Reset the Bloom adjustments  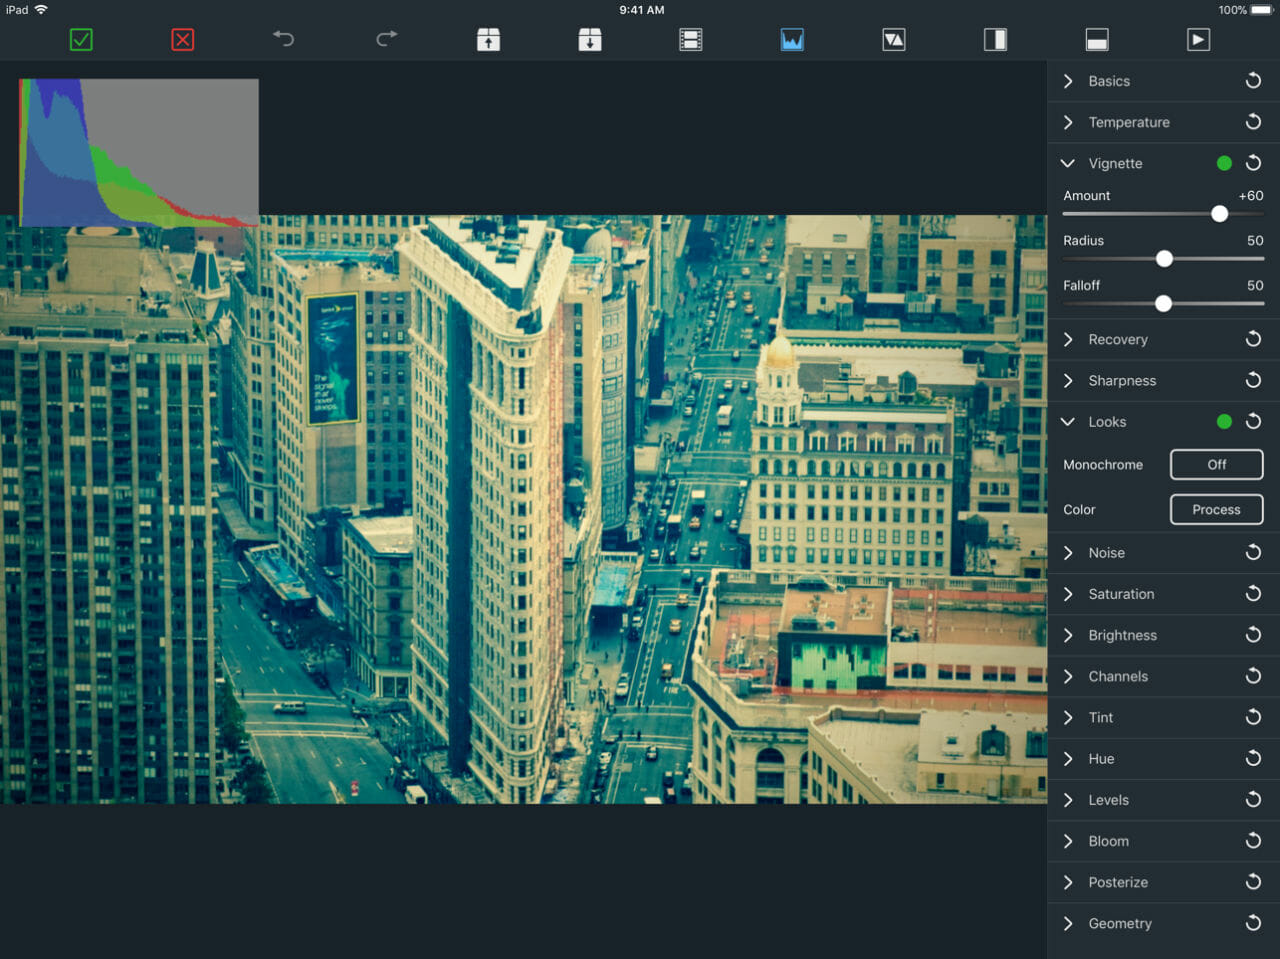(x=1253, y=841)
